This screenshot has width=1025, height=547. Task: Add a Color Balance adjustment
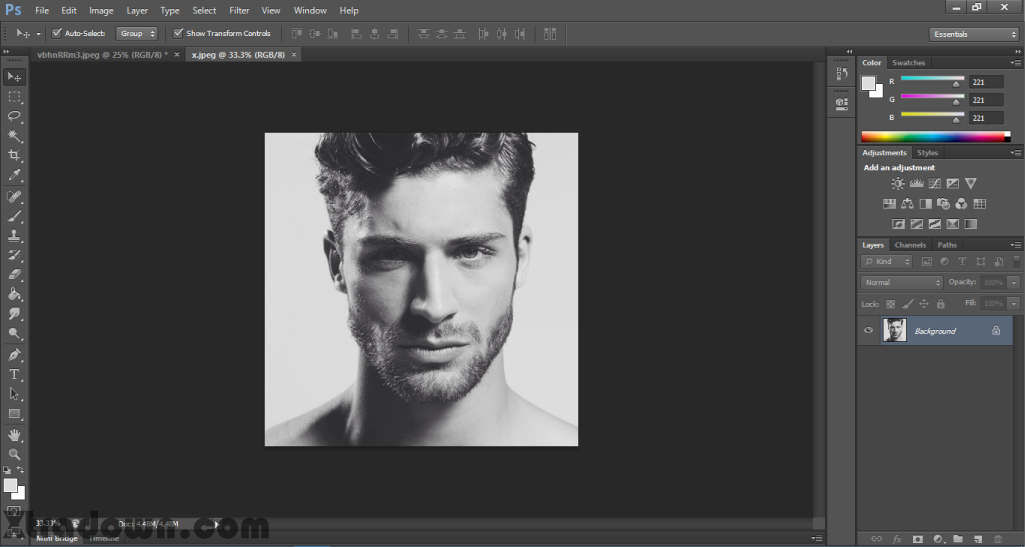(x=907, y=204)
